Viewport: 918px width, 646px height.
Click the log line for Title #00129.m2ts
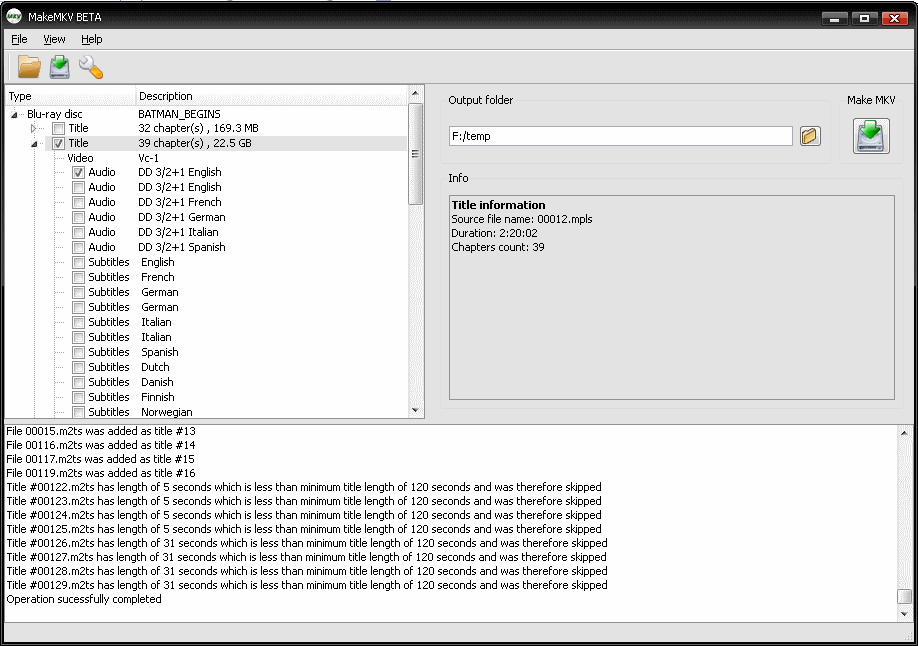(x=307, y=585)
